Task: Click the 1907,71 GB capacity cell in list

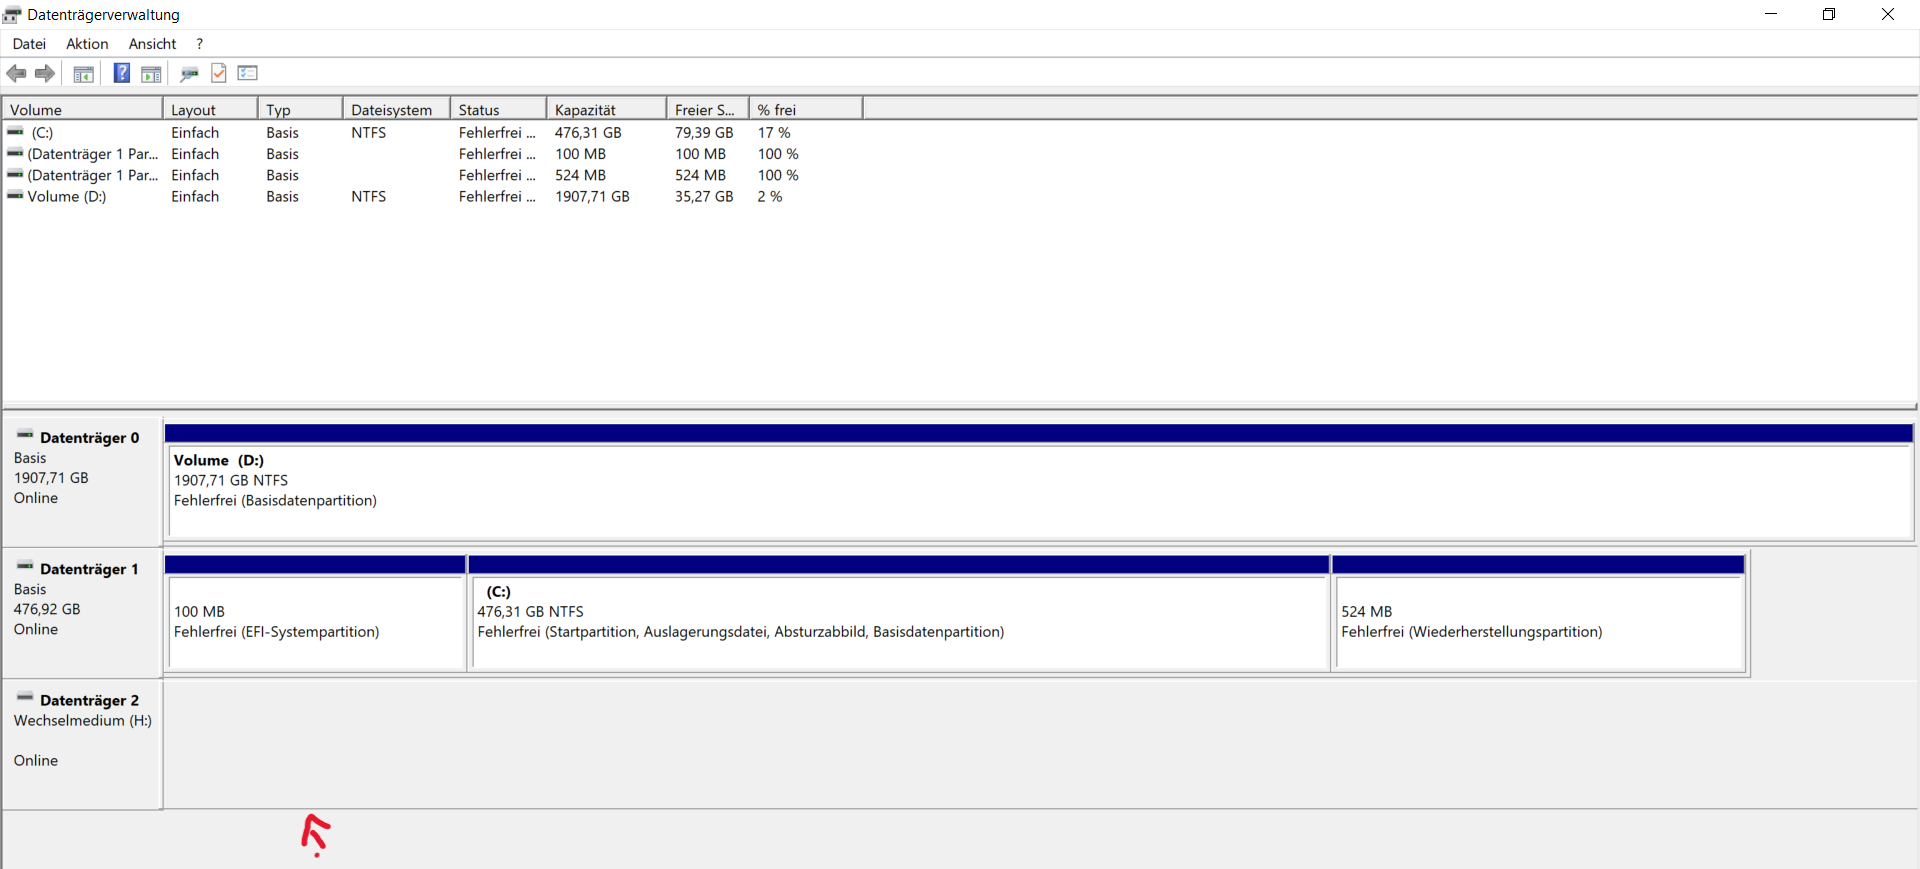Action: (x=592, y=196)
